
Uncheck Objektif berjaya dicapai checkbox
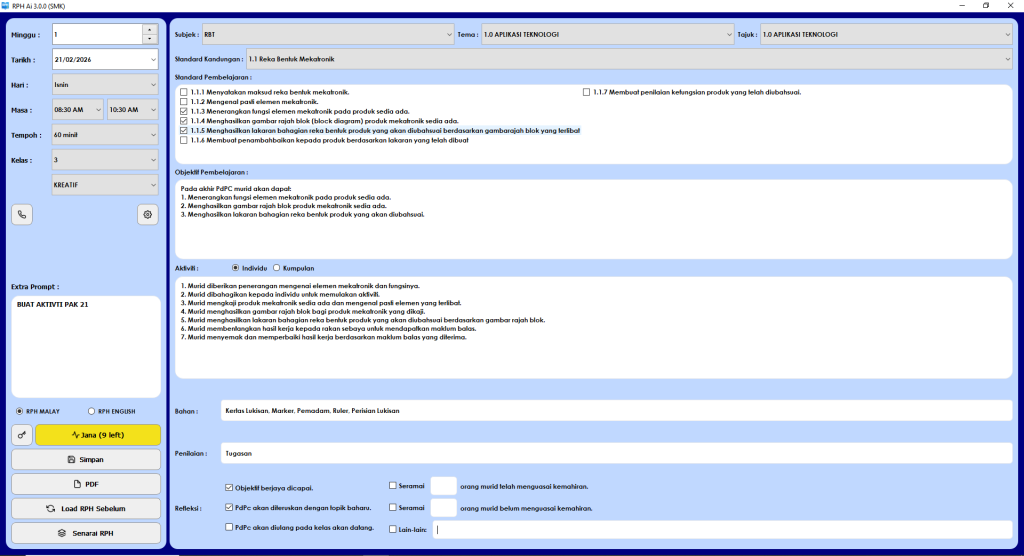[x=230, y=487]
